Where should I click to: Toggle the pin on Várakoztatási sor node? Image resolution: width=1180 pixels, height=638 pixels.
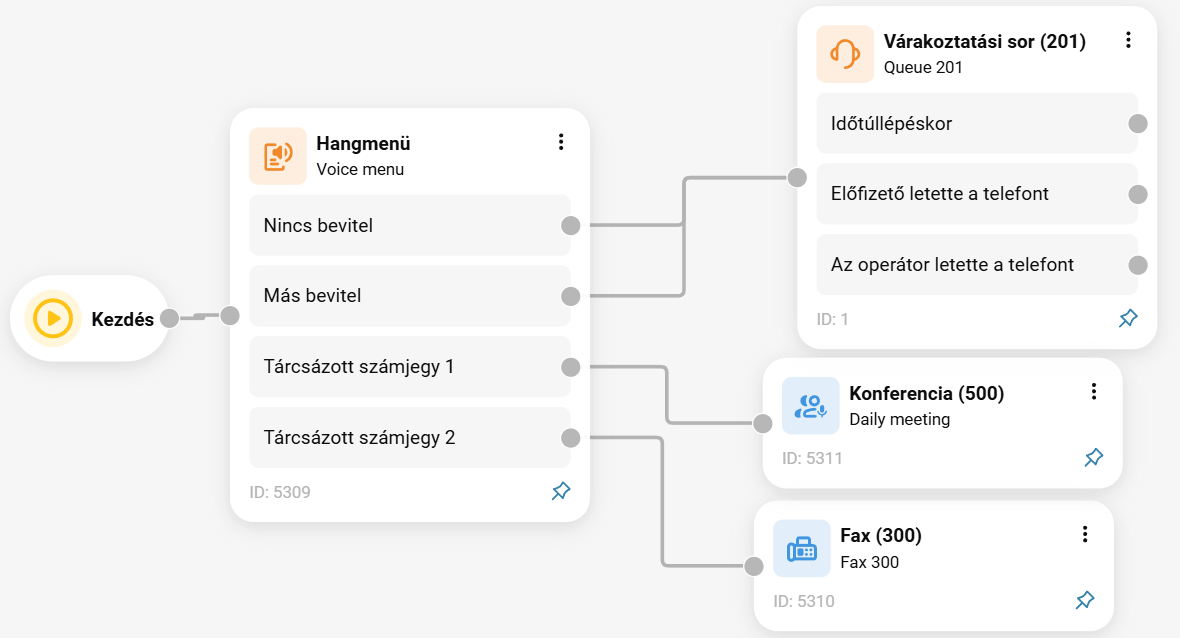tap(1128, 318)
